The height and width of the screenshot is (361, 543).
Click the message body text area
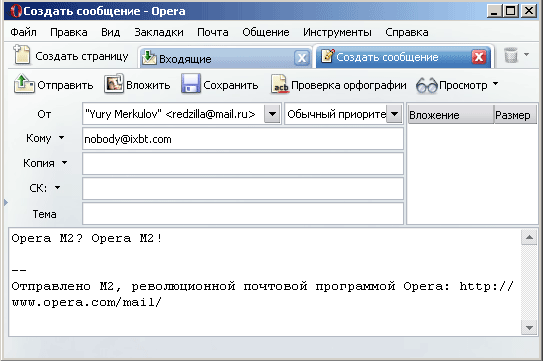point(265,282)
